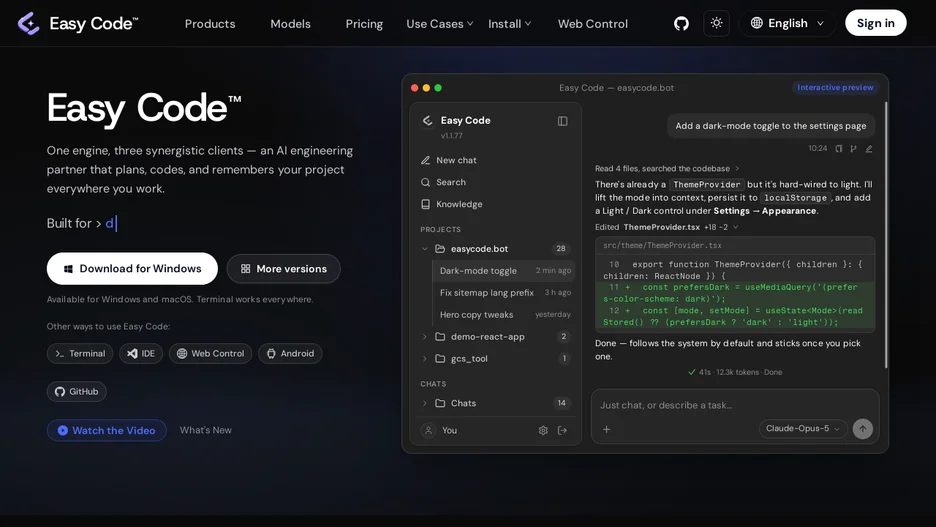Click Download for Windows

[133, 269]
